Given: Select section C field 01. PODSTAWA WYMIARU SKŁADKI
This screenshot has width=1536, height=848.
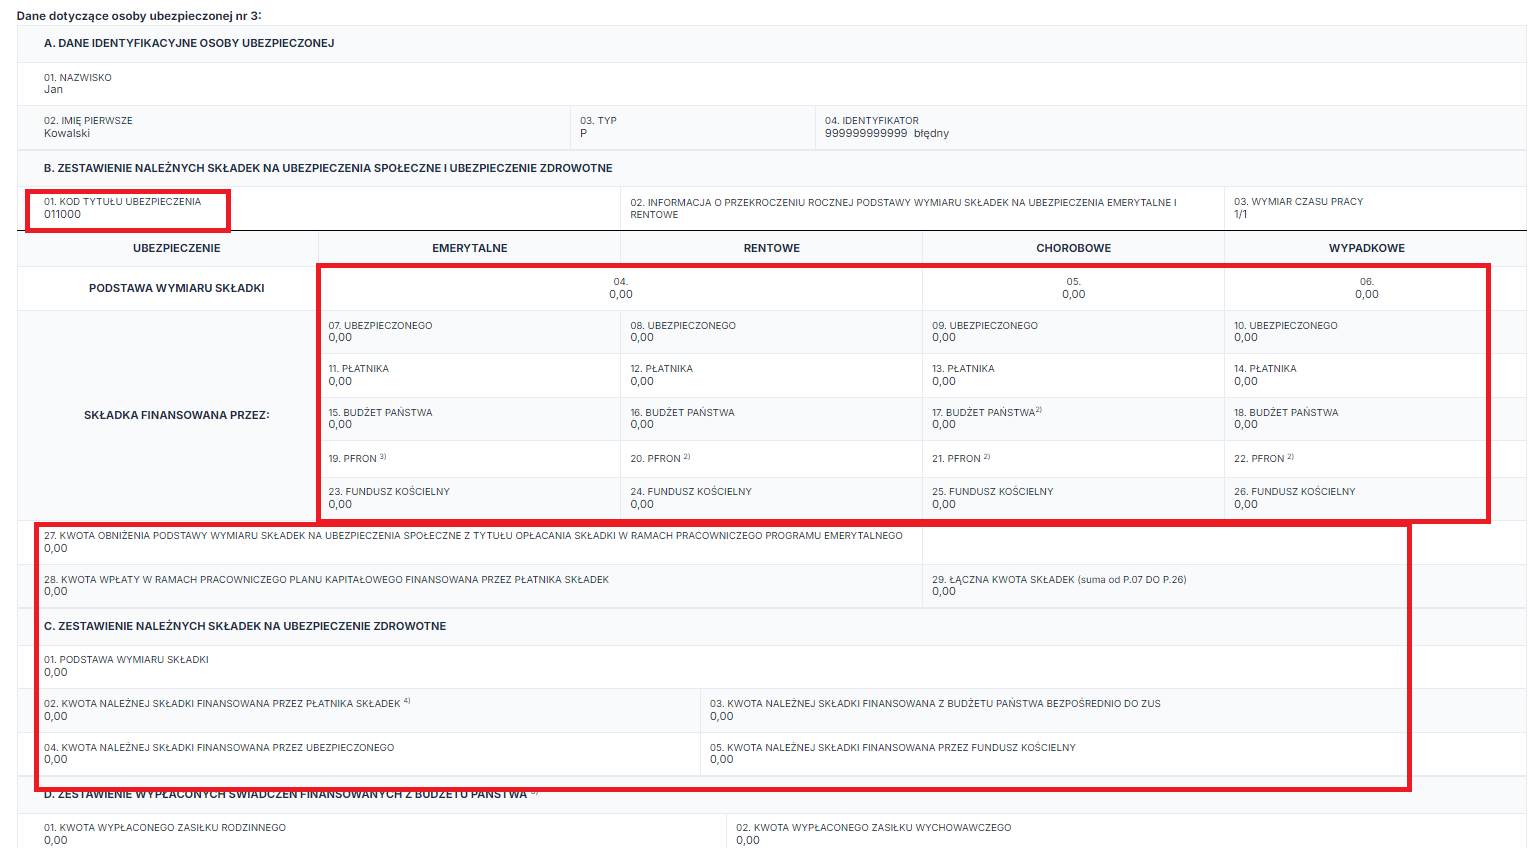Looking at the screenshot, I should (x=771, y=666).
